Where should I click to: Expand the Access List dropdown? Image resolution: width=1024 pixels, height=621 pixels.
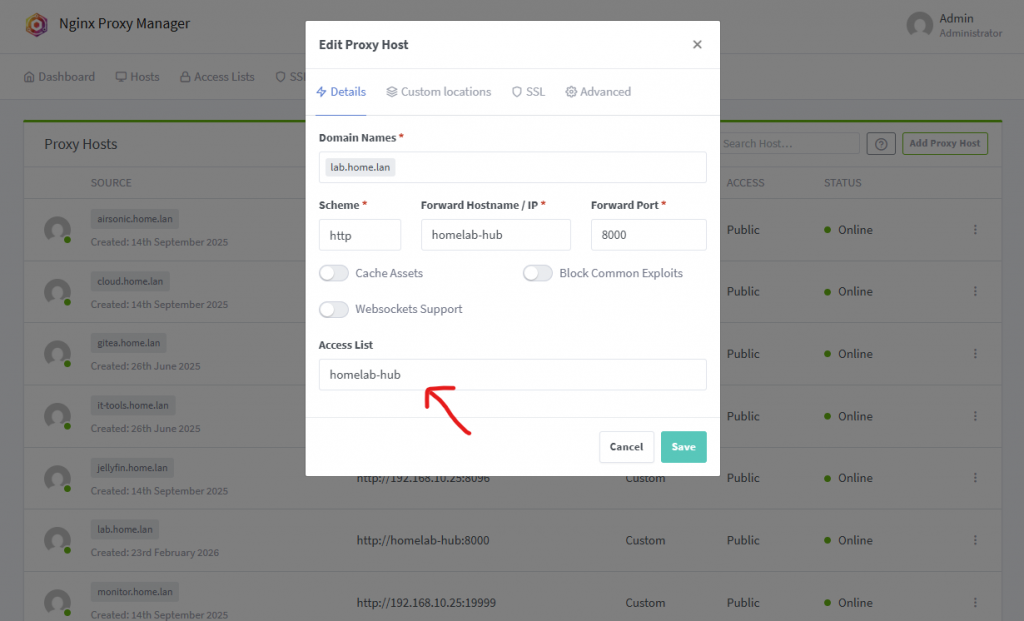coord(512,375)
